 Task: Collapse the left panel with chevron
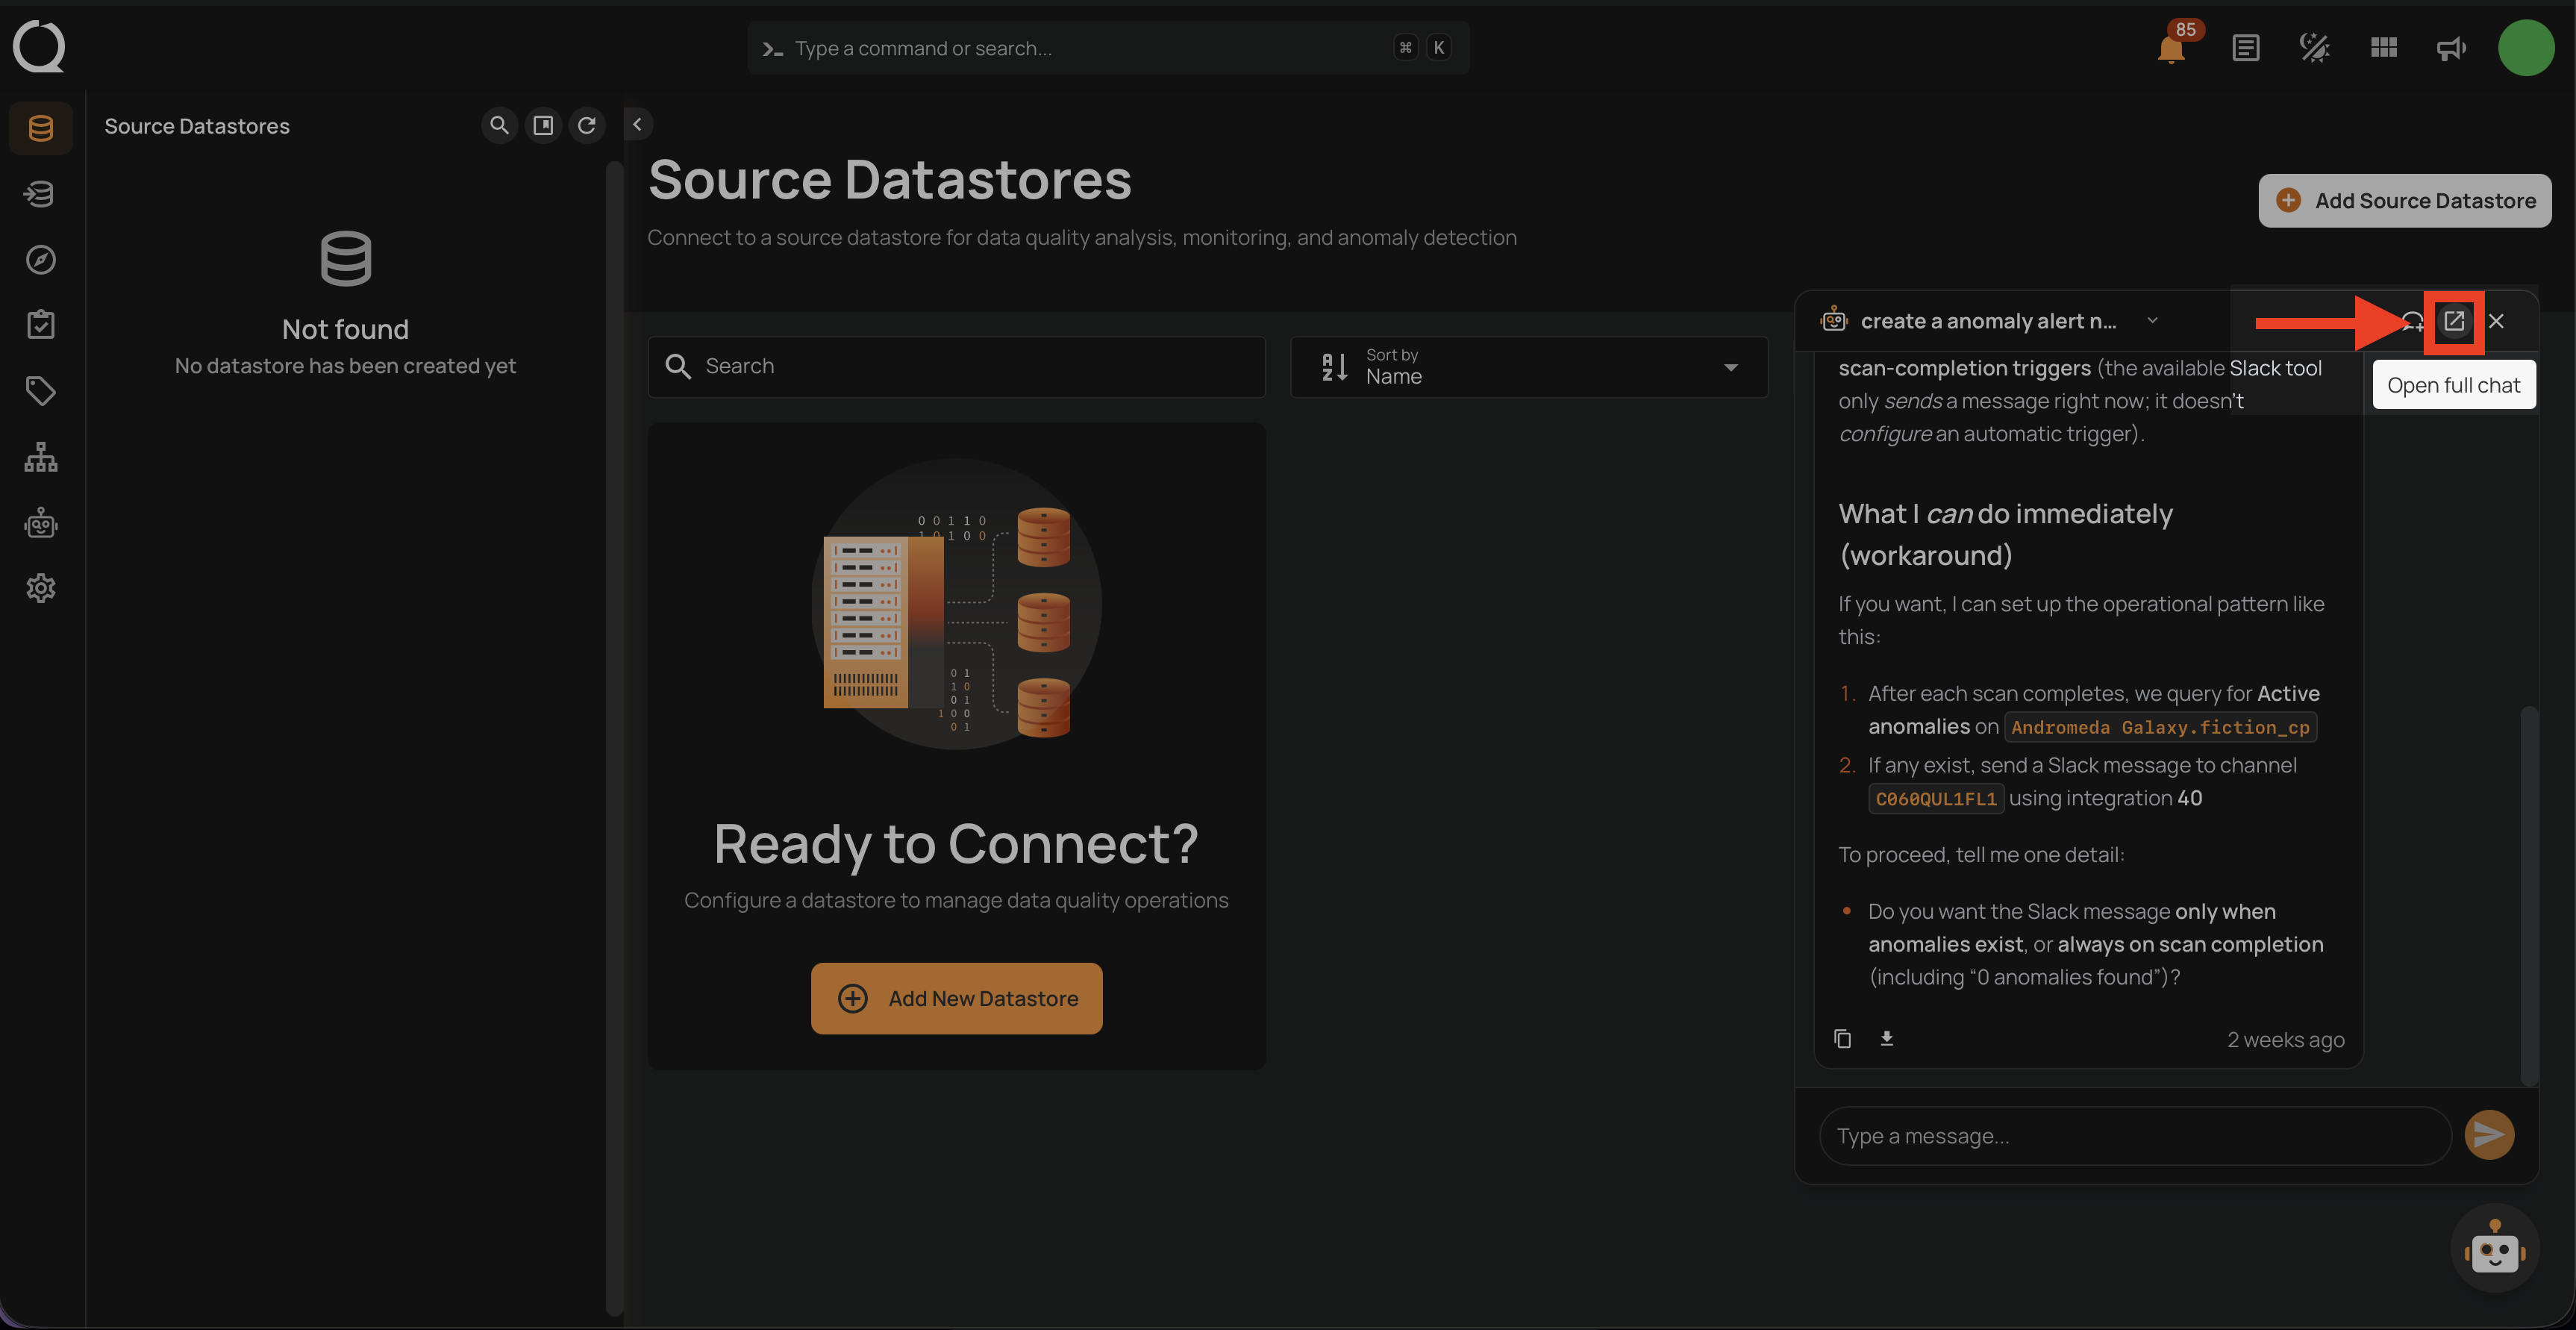tap(637, 124)
